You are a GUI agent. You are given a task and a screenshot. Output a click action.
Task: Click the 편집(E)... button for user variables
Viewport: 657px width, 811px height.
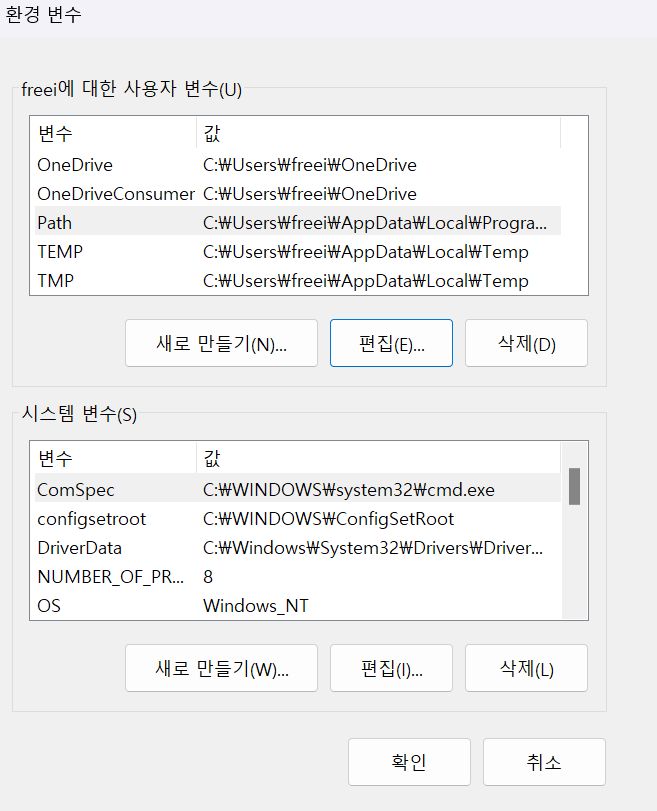[x=391, y=343]
